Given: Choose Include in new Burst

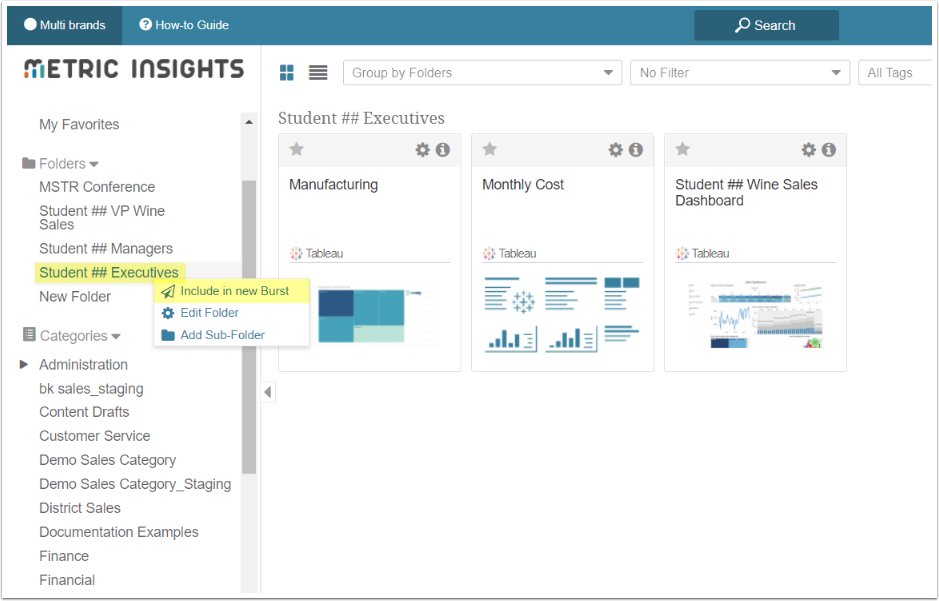Looking at the screenshot, I should click(x=234, y=291).
